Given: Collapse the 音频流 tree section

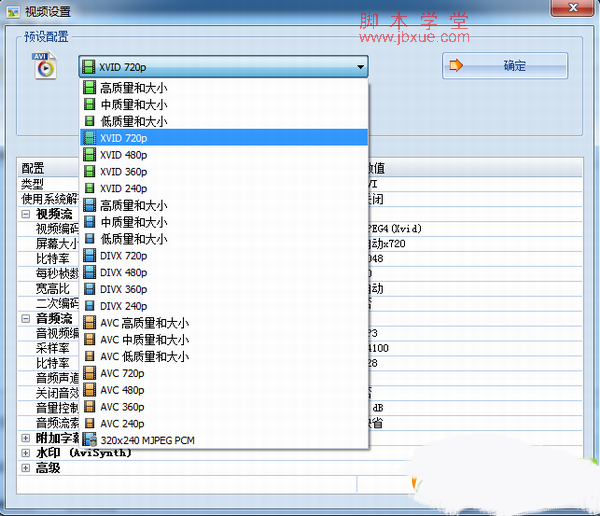Looking at the screenshot, I should click(25, 318).
